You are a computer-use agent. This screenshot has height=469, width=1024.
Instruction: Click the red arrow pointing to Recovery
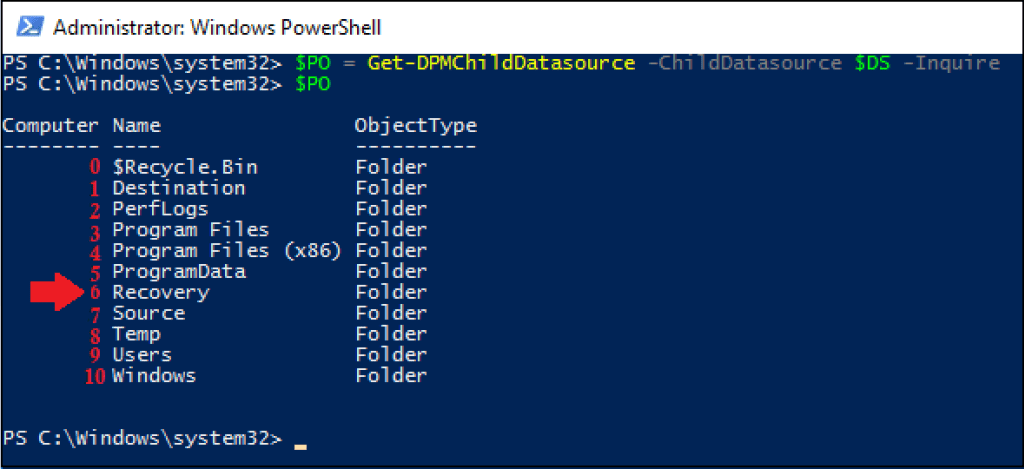(x=57, y=291)
